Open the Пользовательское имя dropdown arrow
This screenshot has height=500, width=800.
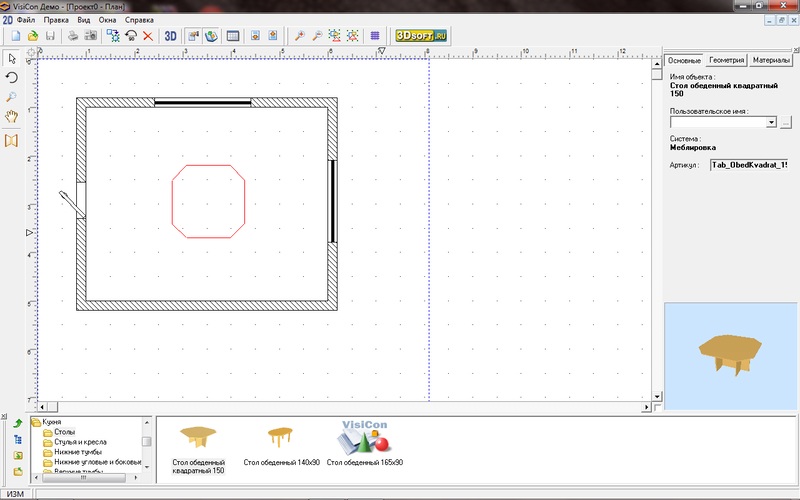coord(771,122)
